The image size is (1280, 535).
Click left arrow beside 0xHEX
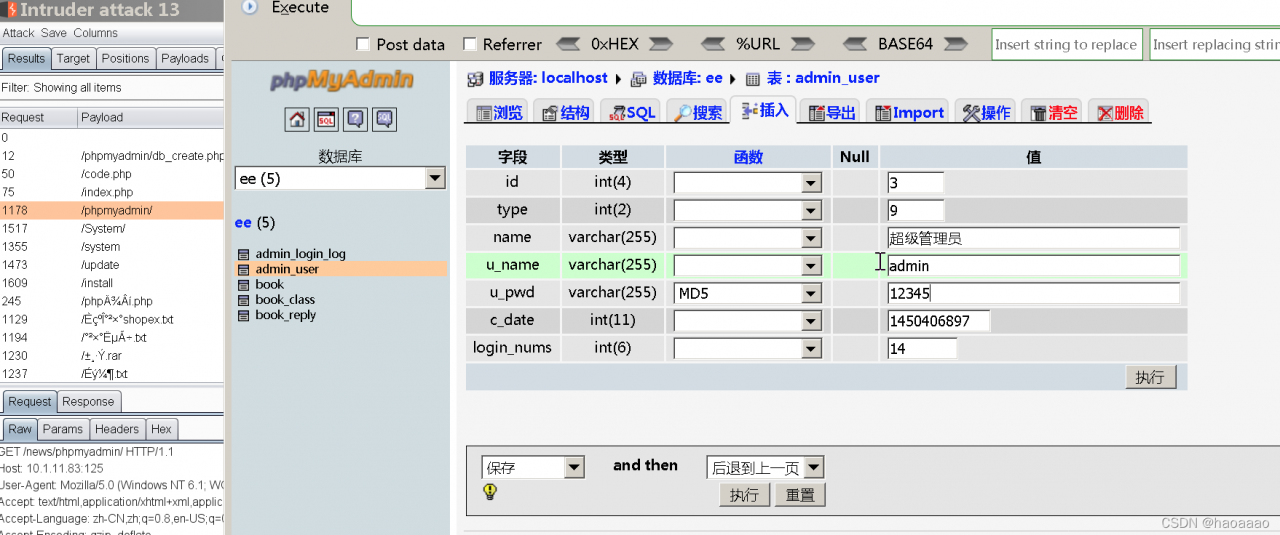(568, 44)
